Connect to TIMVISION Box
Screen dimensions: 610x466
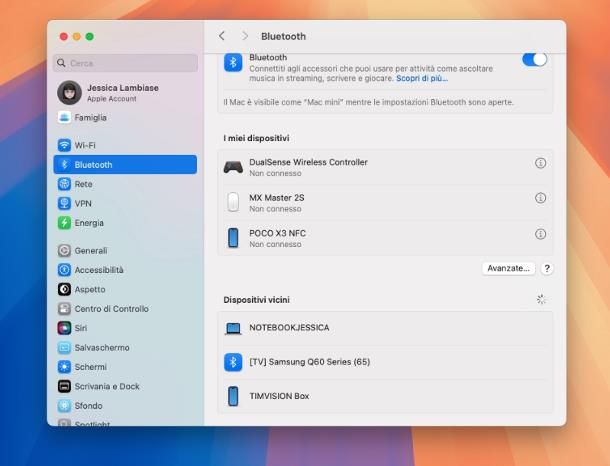click(x=385, y=396)
